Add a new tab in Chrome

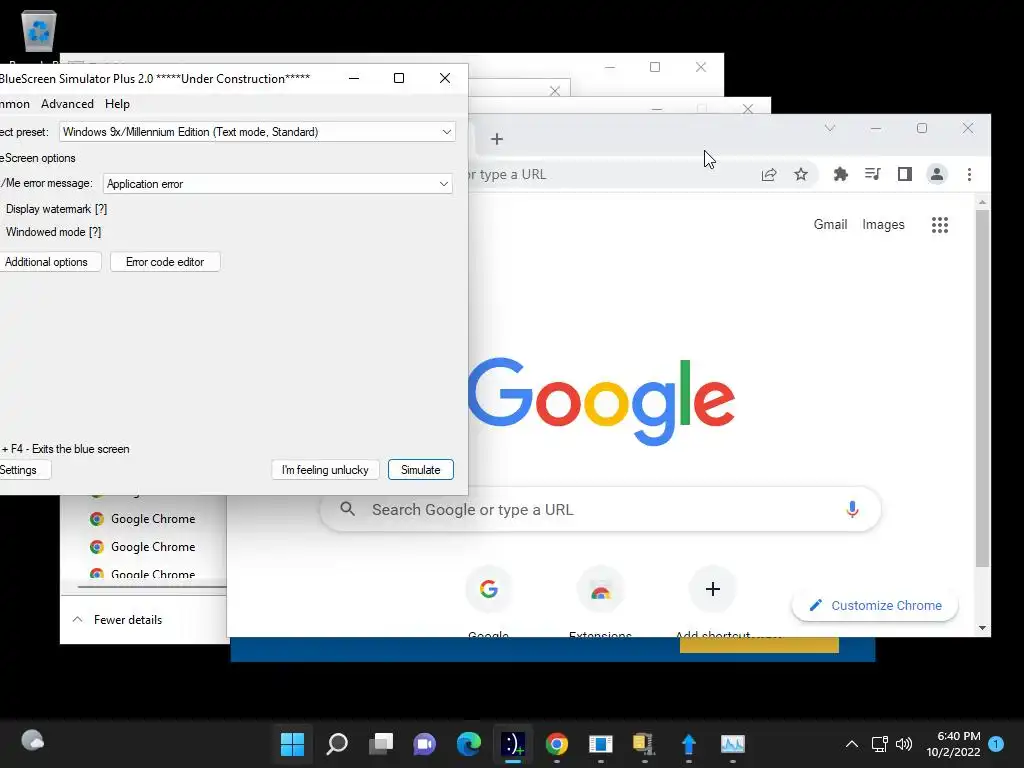(496, 139)
